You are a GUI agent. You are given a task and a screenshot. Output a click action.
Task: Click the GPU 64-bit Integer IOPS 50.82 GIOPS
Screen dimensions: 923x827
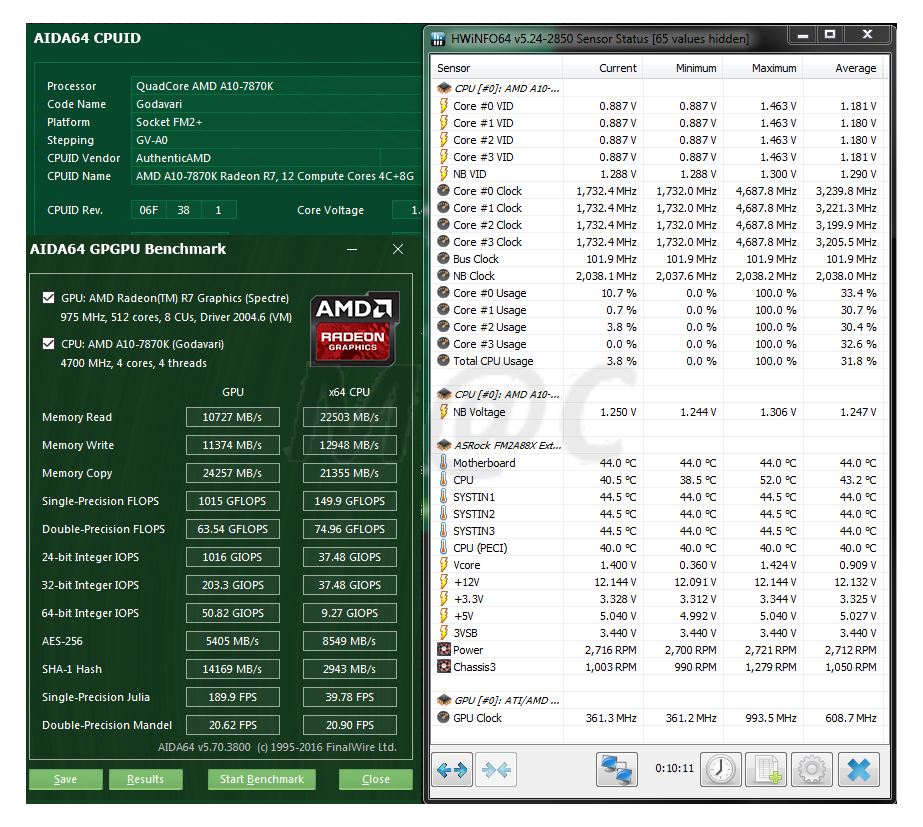[x=233, y=613]
